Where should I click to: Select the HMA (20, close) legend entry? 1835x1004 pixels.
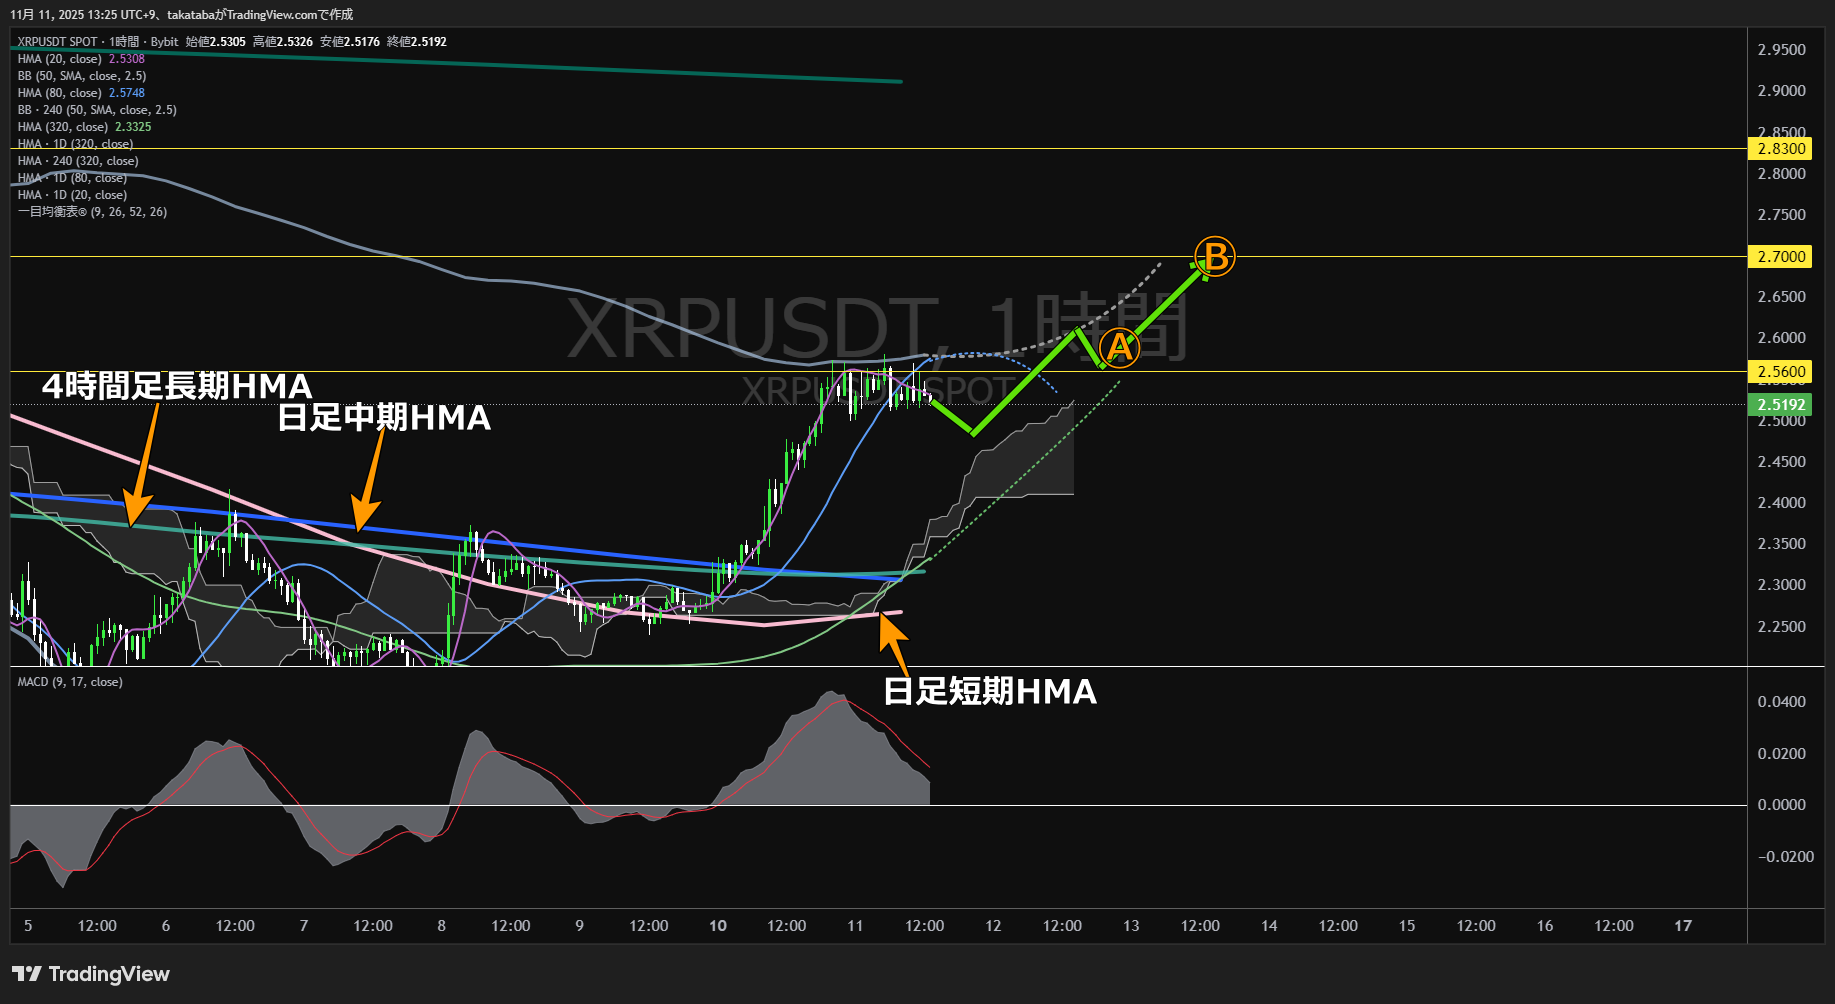(x=59, y=59)
